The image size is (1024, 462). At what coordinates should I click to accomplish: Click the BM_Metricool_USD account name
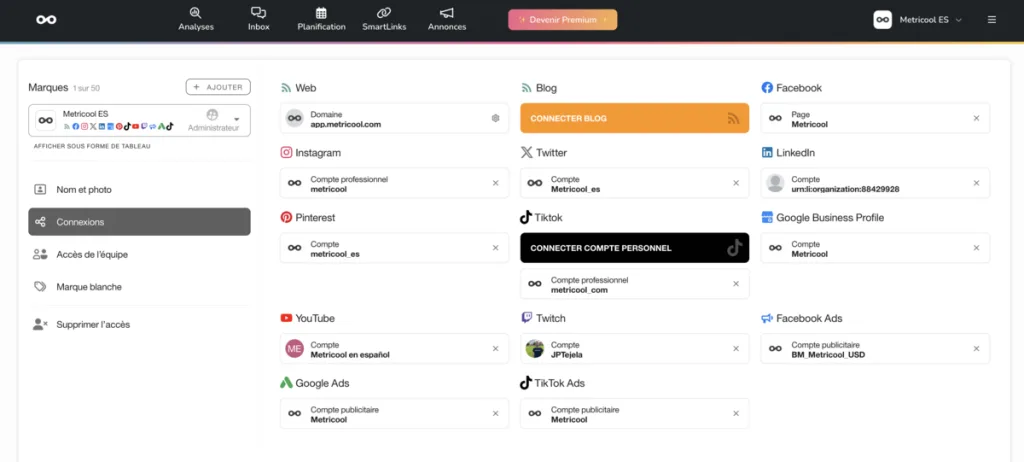pyautogui.click(x=828, y=355)
